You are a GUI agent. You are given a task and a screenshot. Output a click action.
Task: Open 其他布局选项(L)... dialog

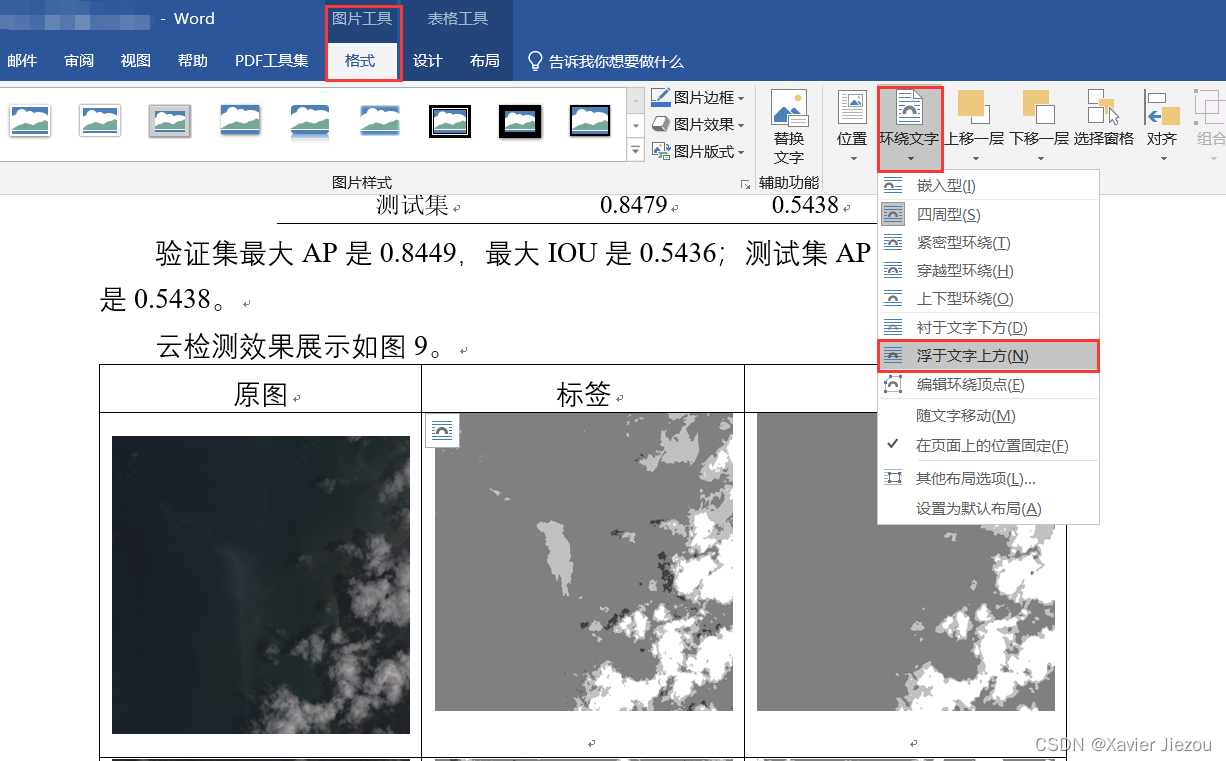point(988,479)
